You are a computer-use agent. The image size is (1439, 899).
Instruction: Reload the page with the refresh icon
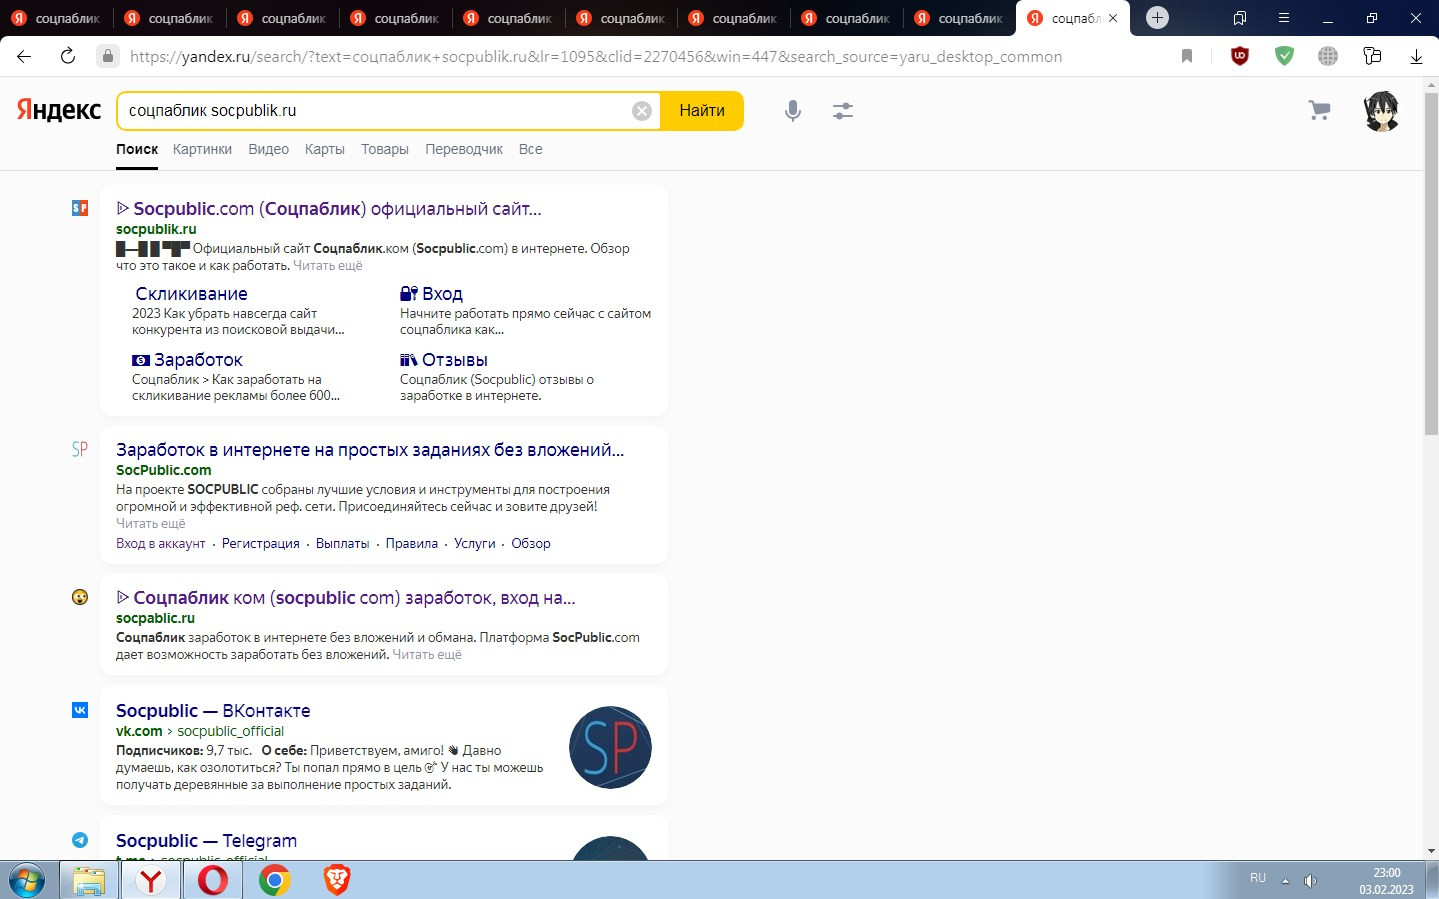[x=68, y=56]
